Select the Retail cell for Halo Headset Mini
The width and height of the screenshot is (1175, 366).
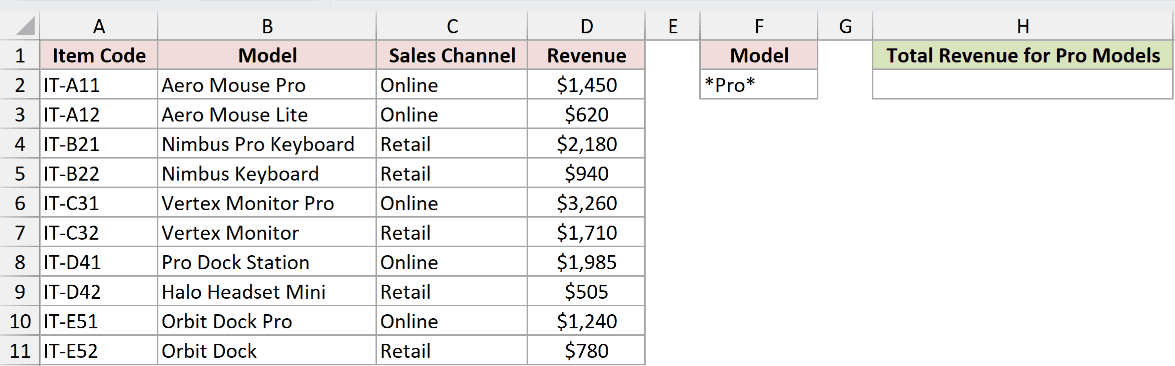tap(452, 292)
